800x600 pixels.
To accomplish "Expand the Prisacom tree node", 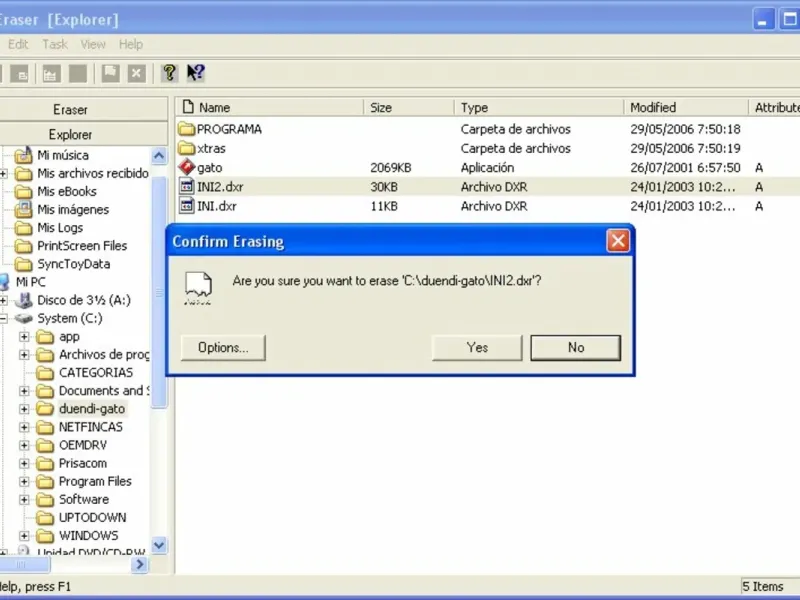I will [x=24, y=463].
